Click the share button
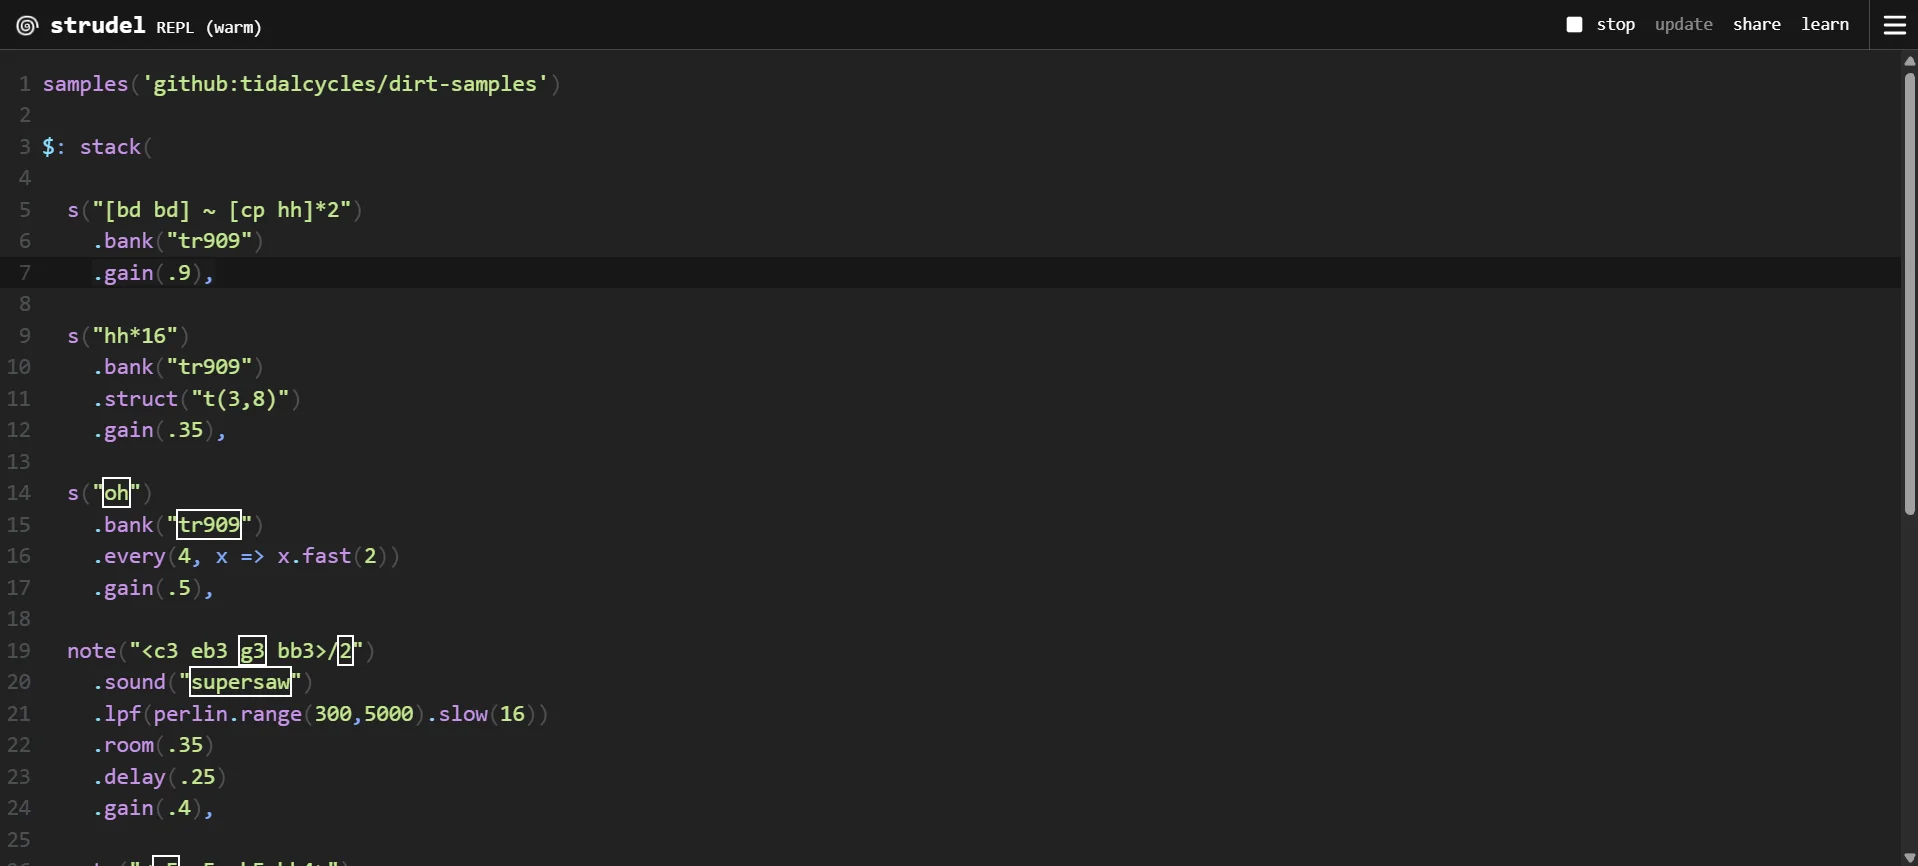This screenshot has width=1918, height=866. tap(1757, 25)
